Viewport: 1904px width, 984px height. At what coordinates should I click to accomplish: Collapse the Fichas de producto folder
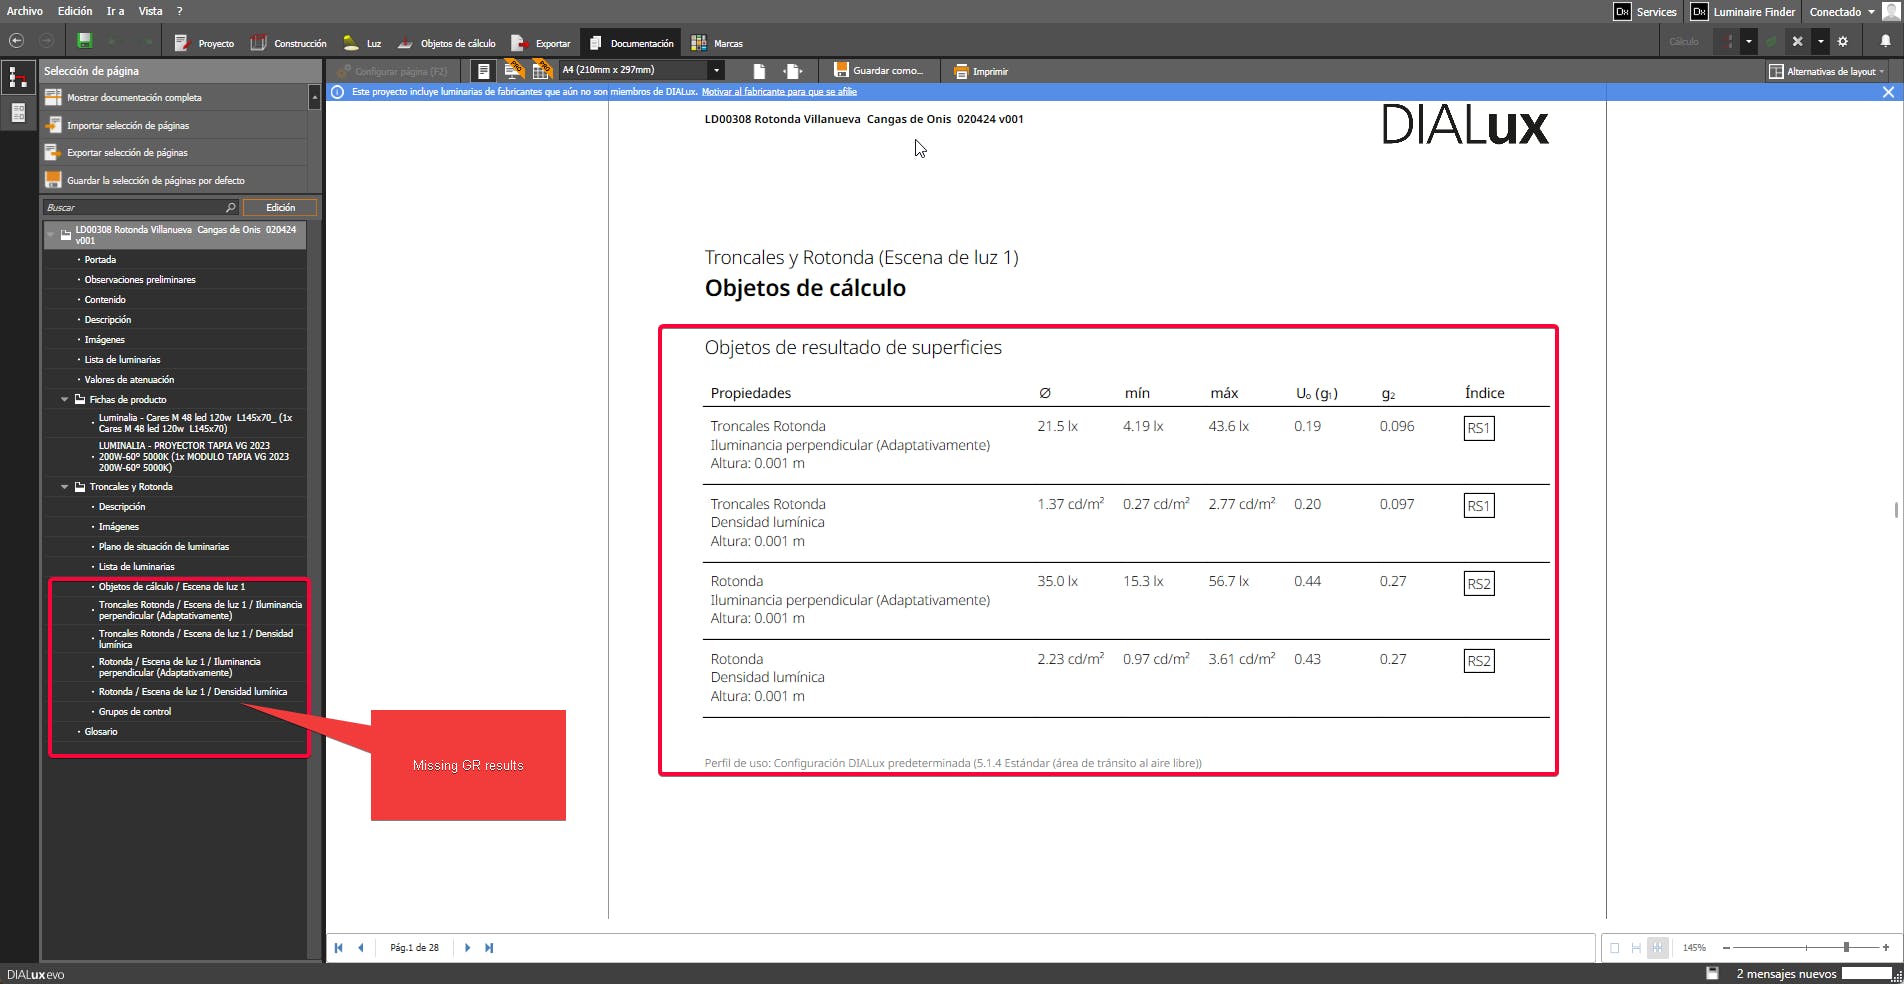click(65, 399)
